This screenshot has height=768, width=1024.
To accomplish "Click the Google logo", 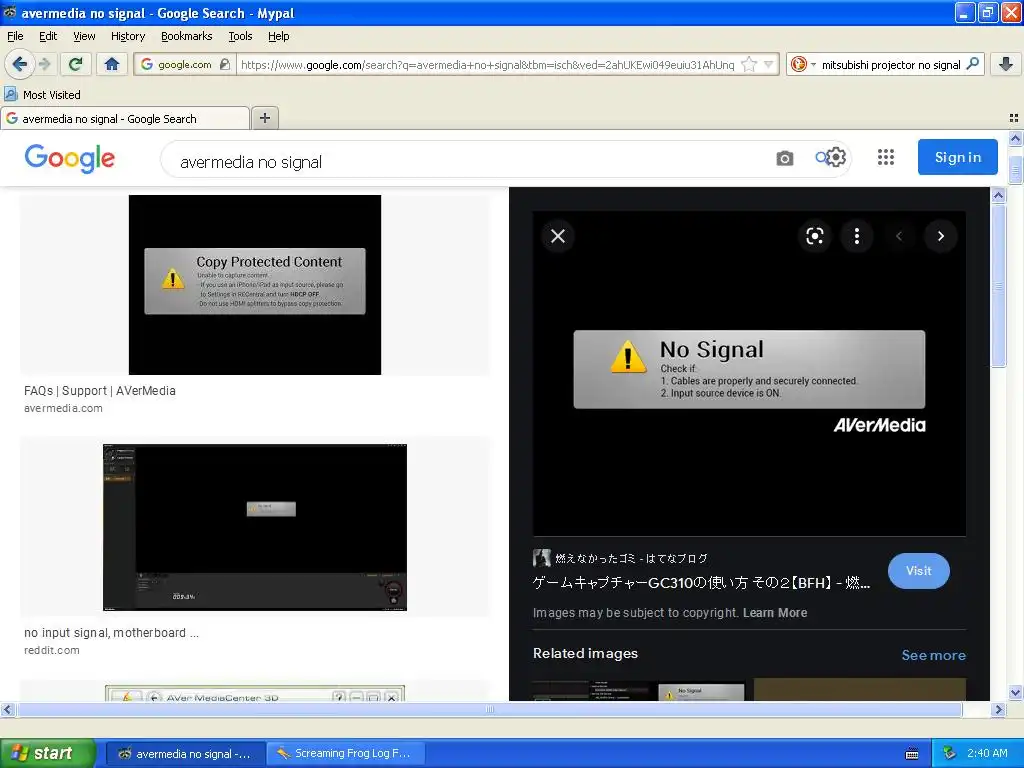I will click(70, 158).
